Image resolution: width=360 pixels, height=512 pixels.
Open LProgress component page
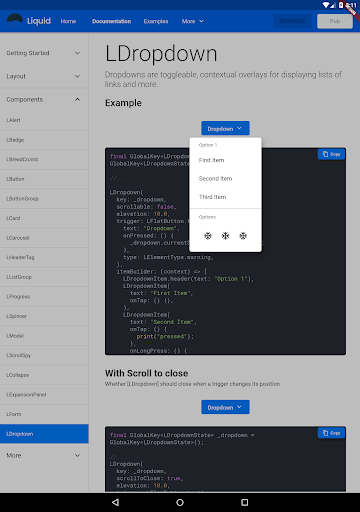coord(44,297)
